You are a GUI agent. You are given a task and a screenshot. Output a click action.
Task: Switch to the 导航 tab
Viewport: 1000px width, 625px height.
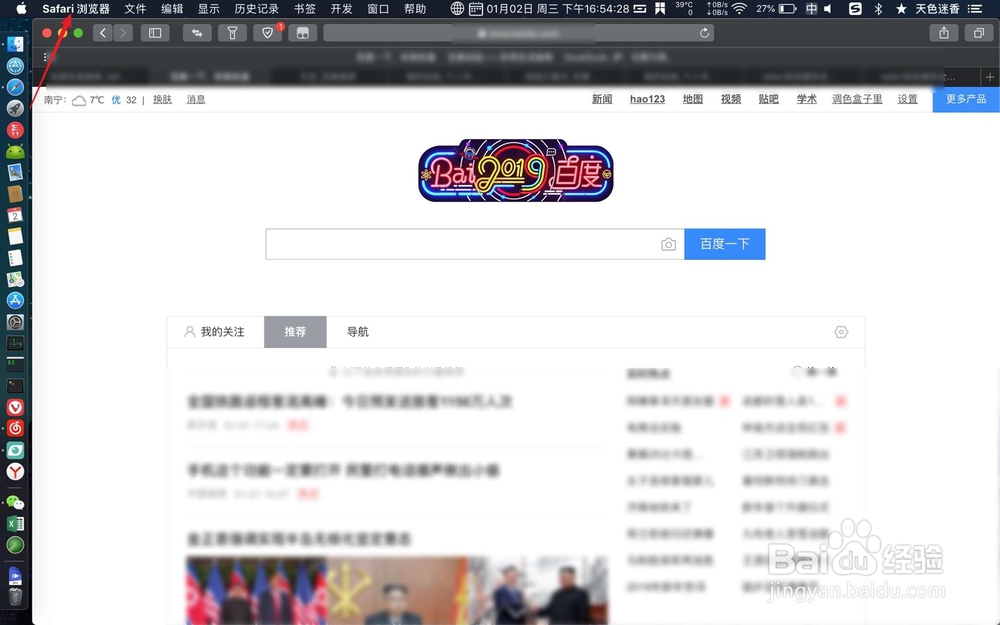358,332
